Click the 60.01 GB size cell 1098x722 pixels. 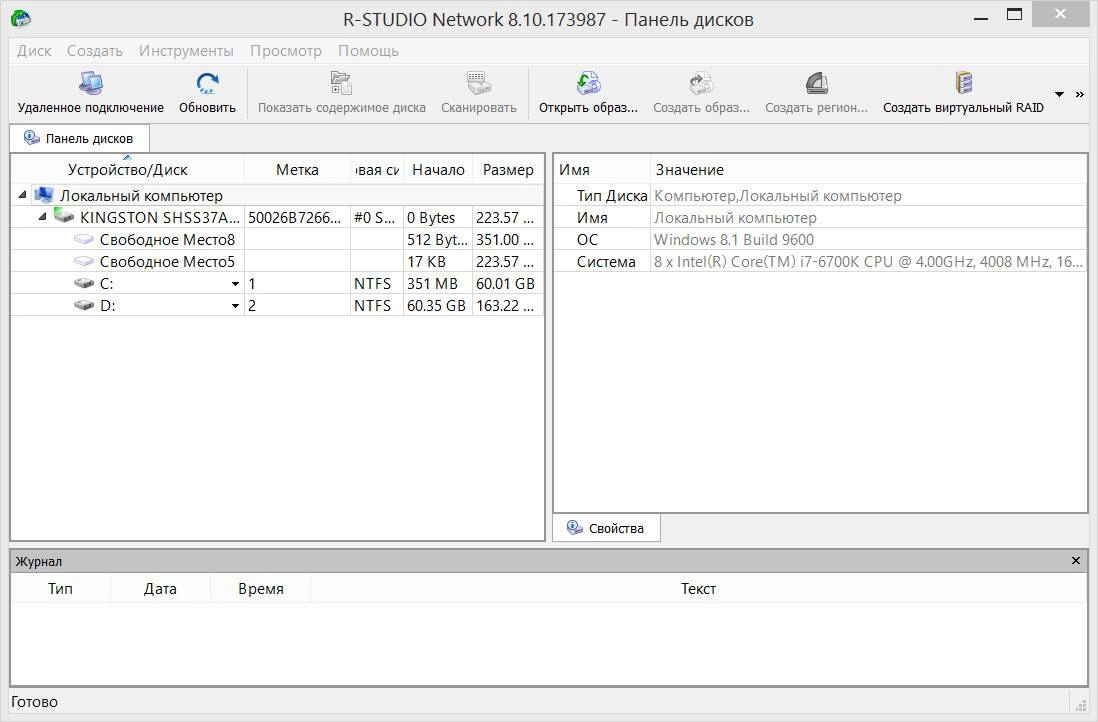(506, 284)
